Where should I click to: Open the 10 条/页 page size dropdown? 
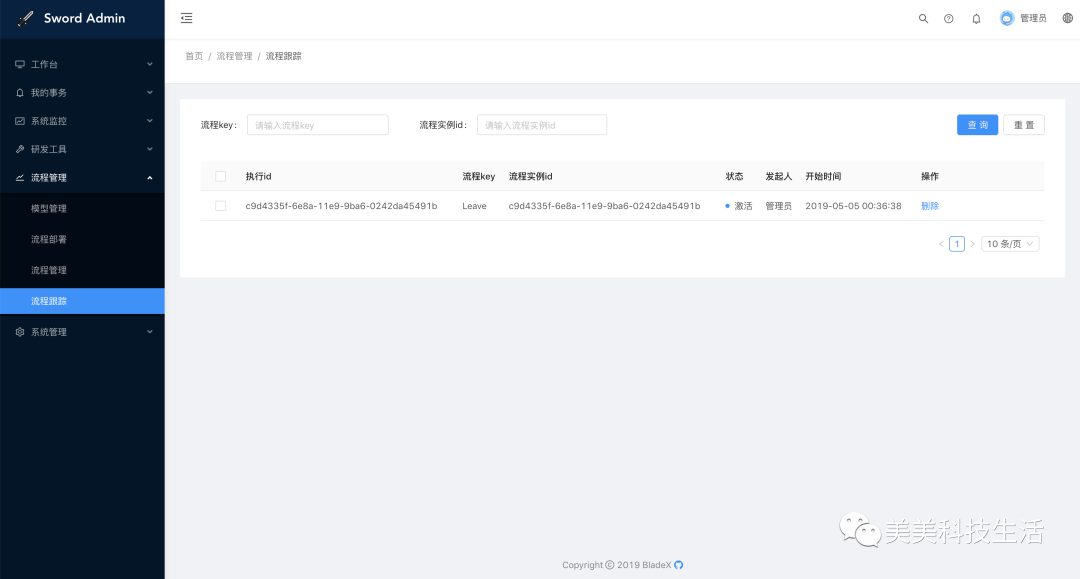1010,243
